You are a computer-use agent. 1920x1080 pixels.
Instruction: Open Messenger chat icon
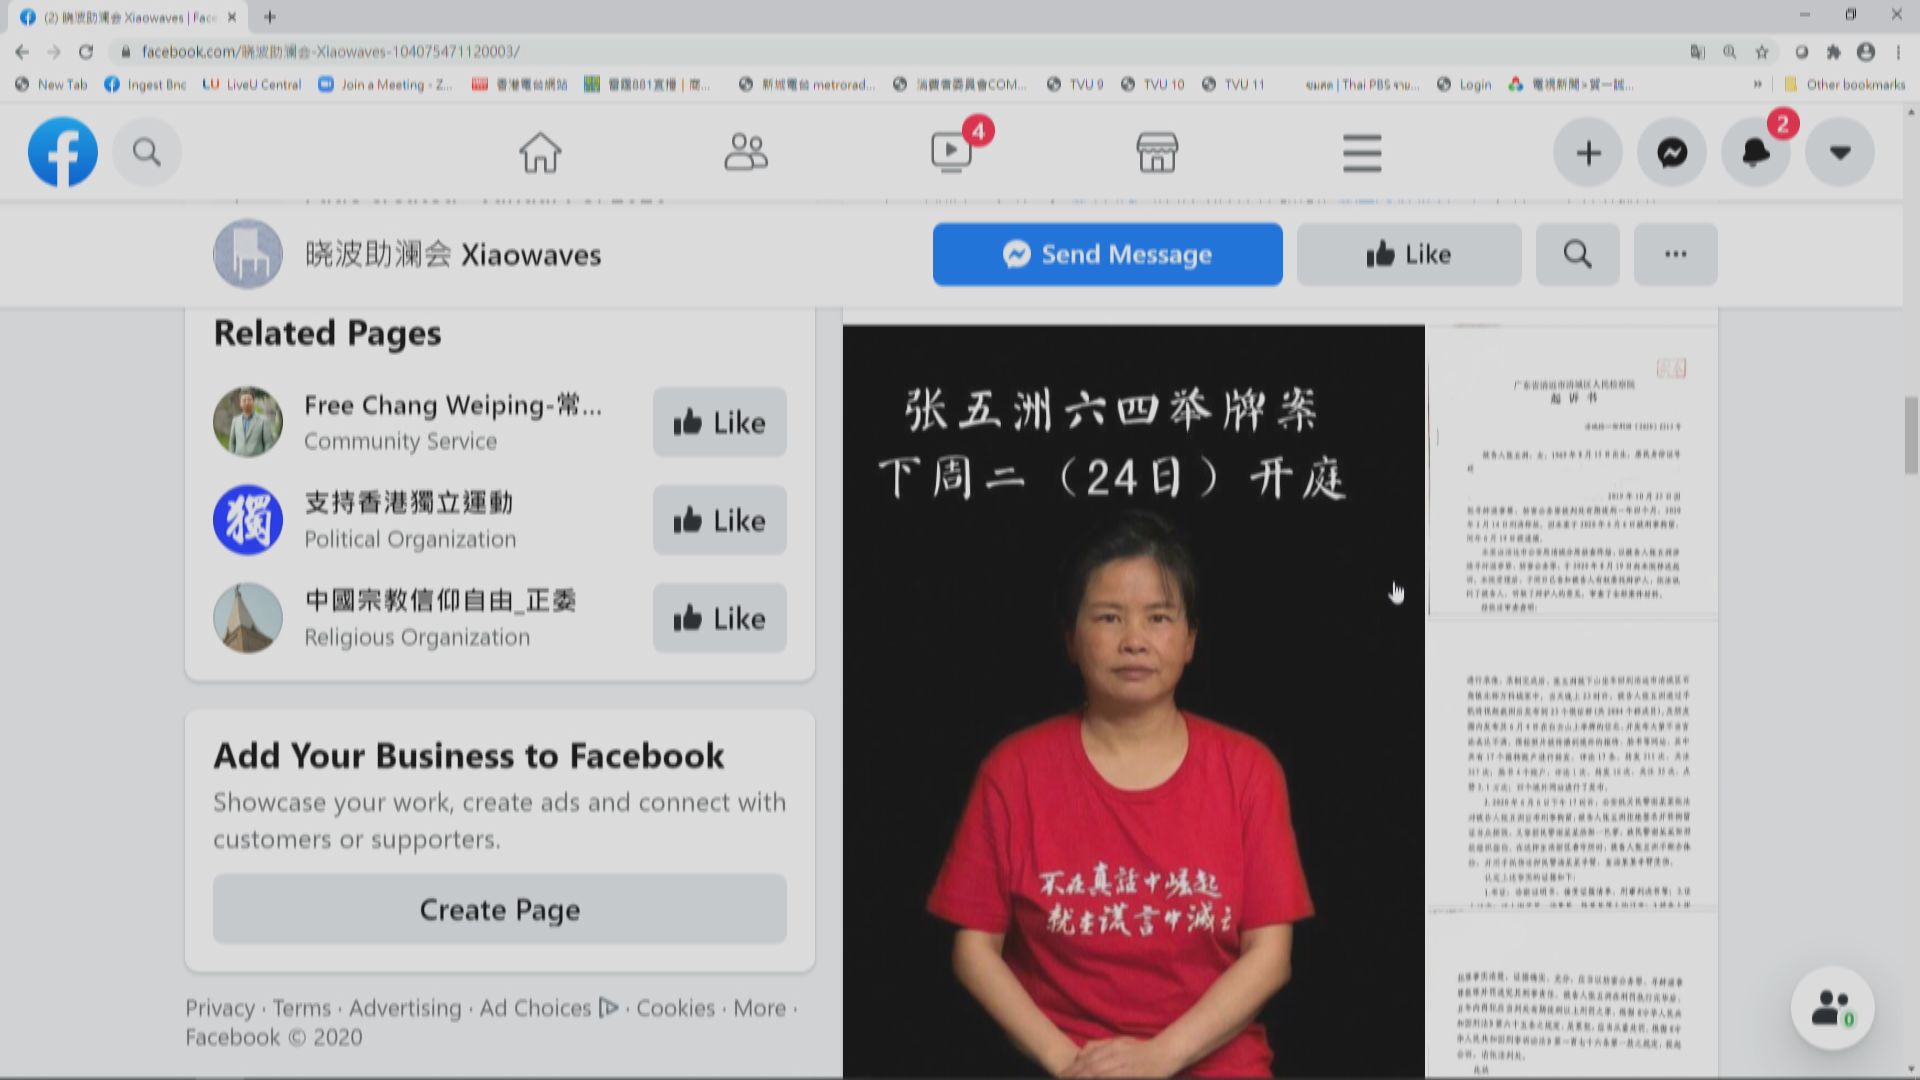point(1672,153)
